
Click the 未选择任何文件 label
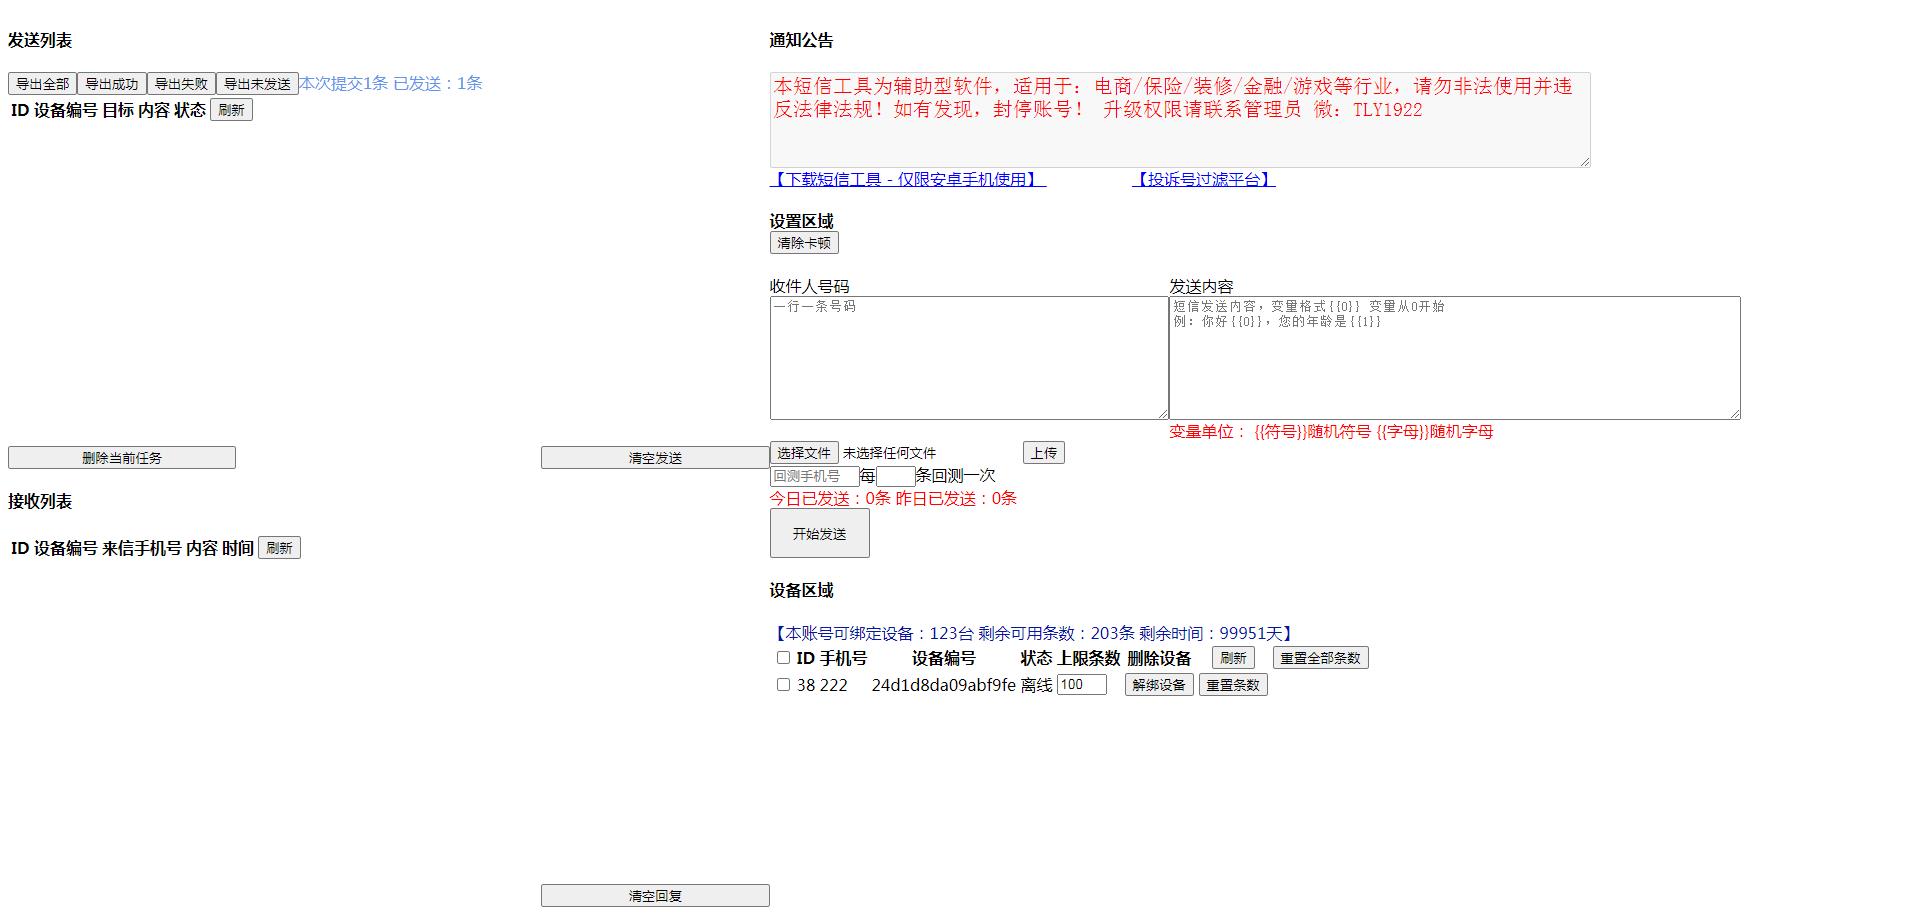pos(889,453)
